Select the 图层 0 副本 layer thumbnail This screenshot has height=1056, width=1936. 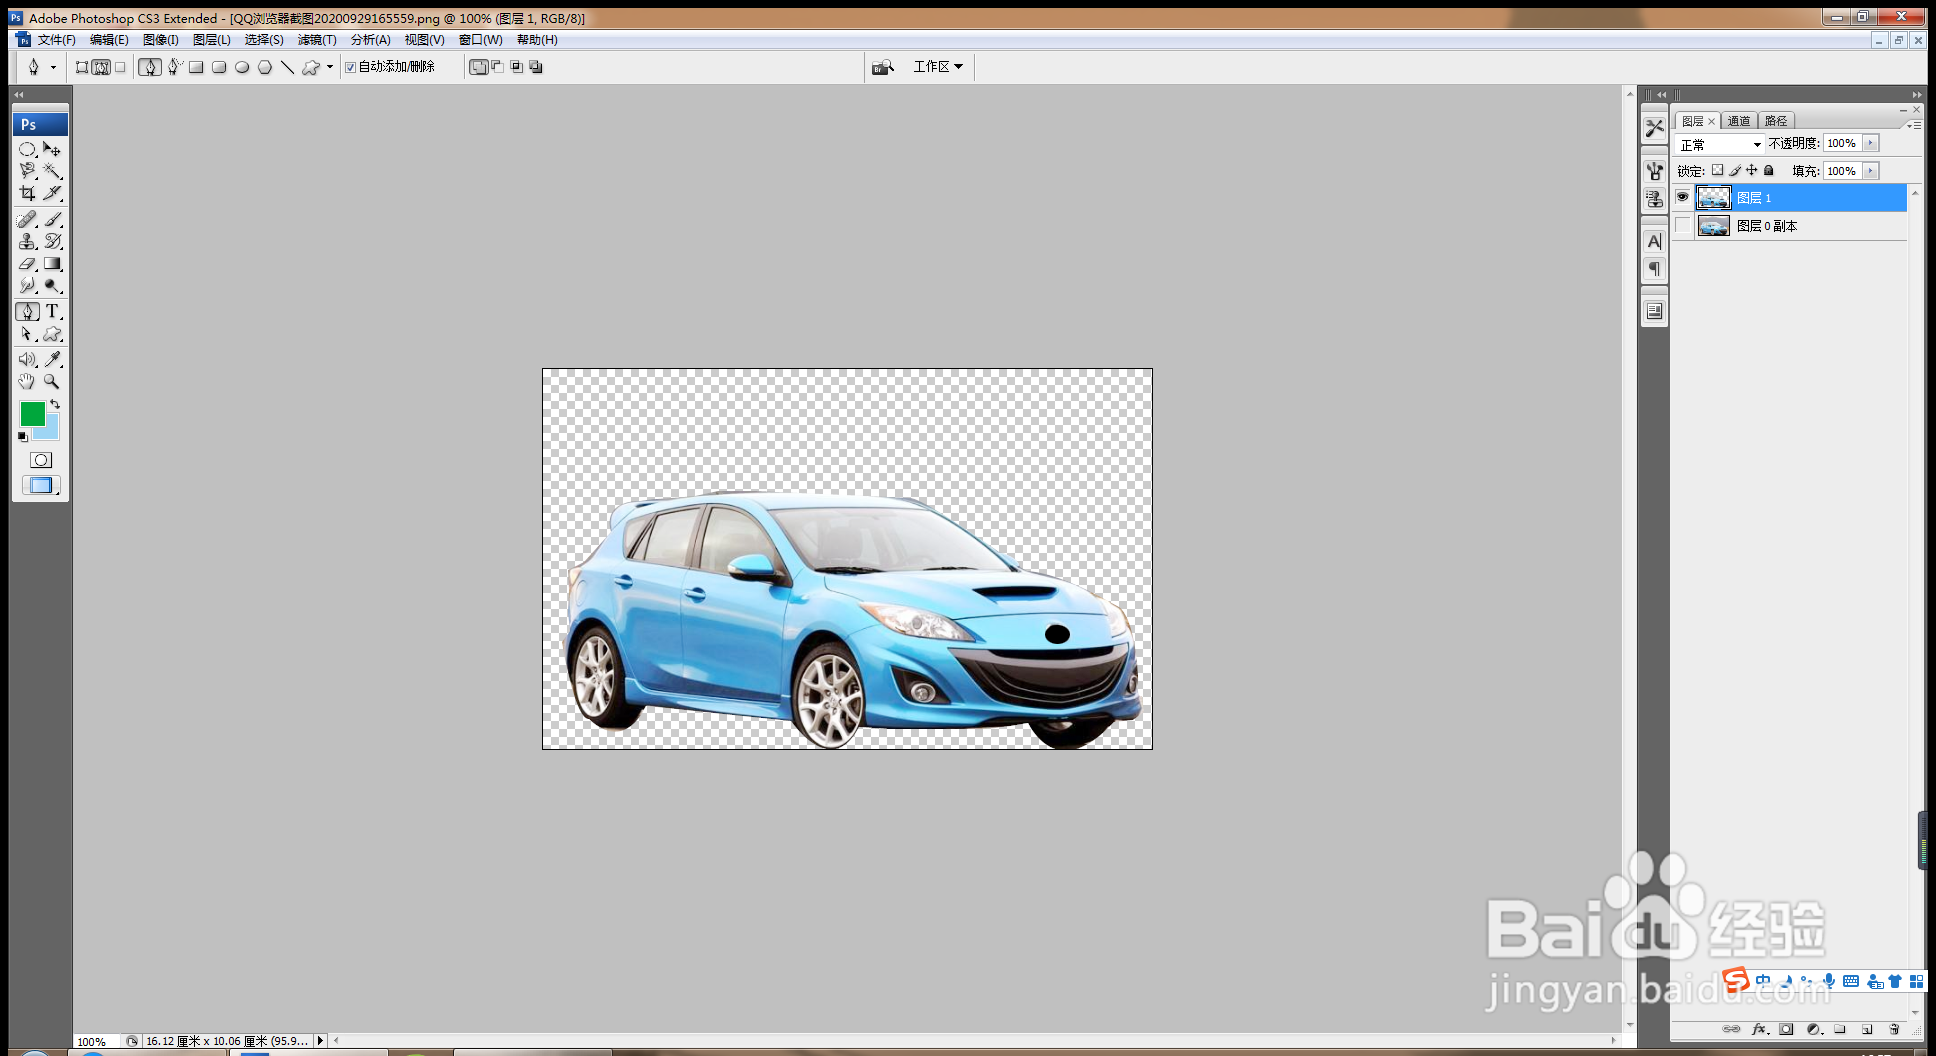point(1713,226)
